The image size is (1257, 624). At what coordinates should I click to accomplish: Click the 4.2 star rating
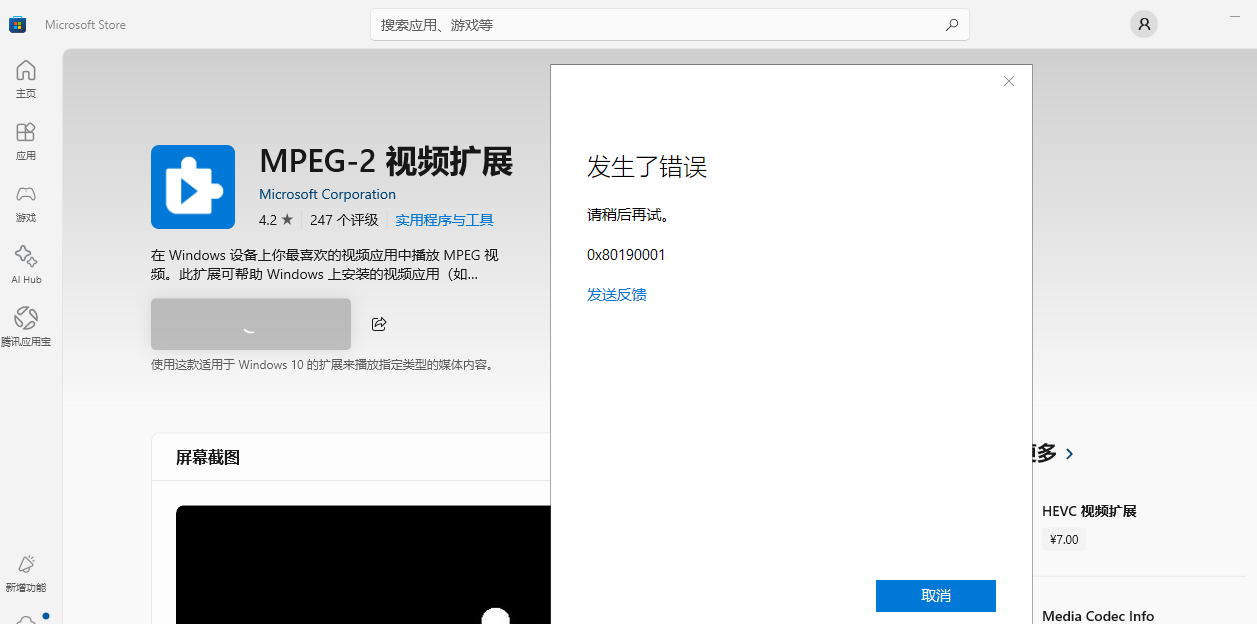(x=276, y=220)
